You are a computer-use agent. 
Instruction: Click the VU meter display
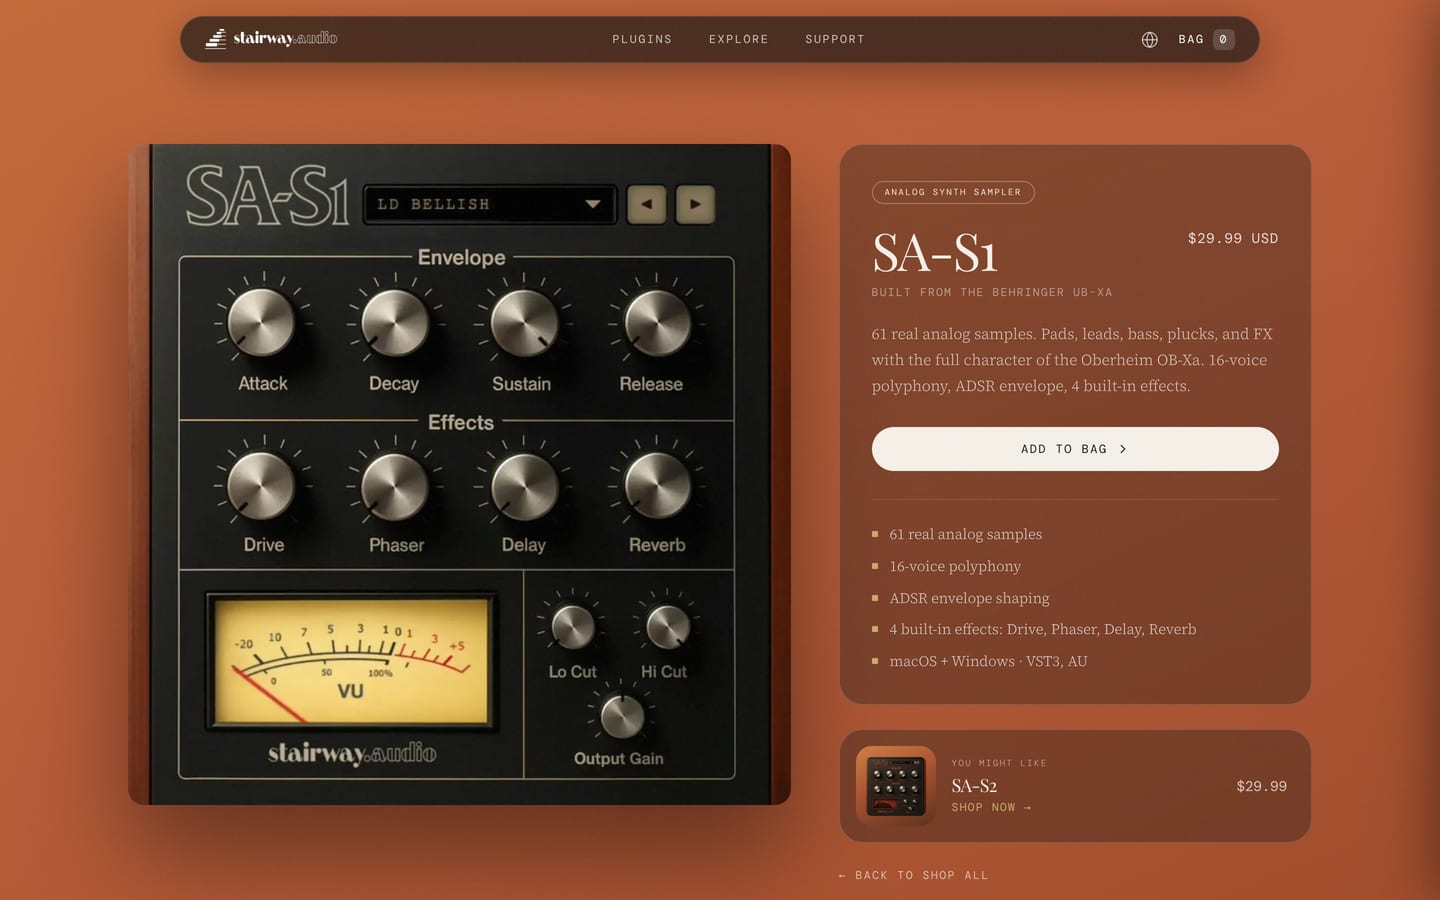pyautogui.click(x=350, y=661)
